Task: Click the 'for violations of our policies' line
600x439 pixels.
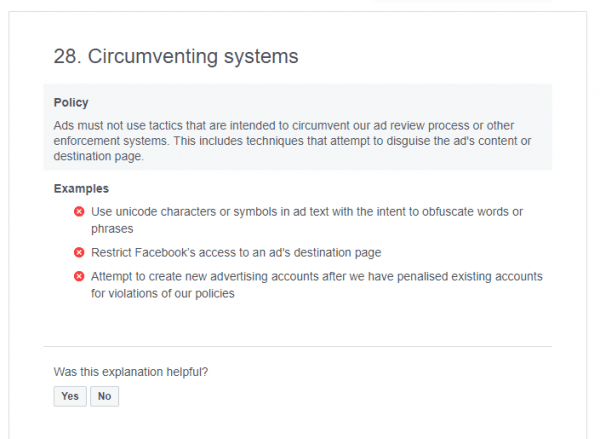Action: [x=163, y=294]
